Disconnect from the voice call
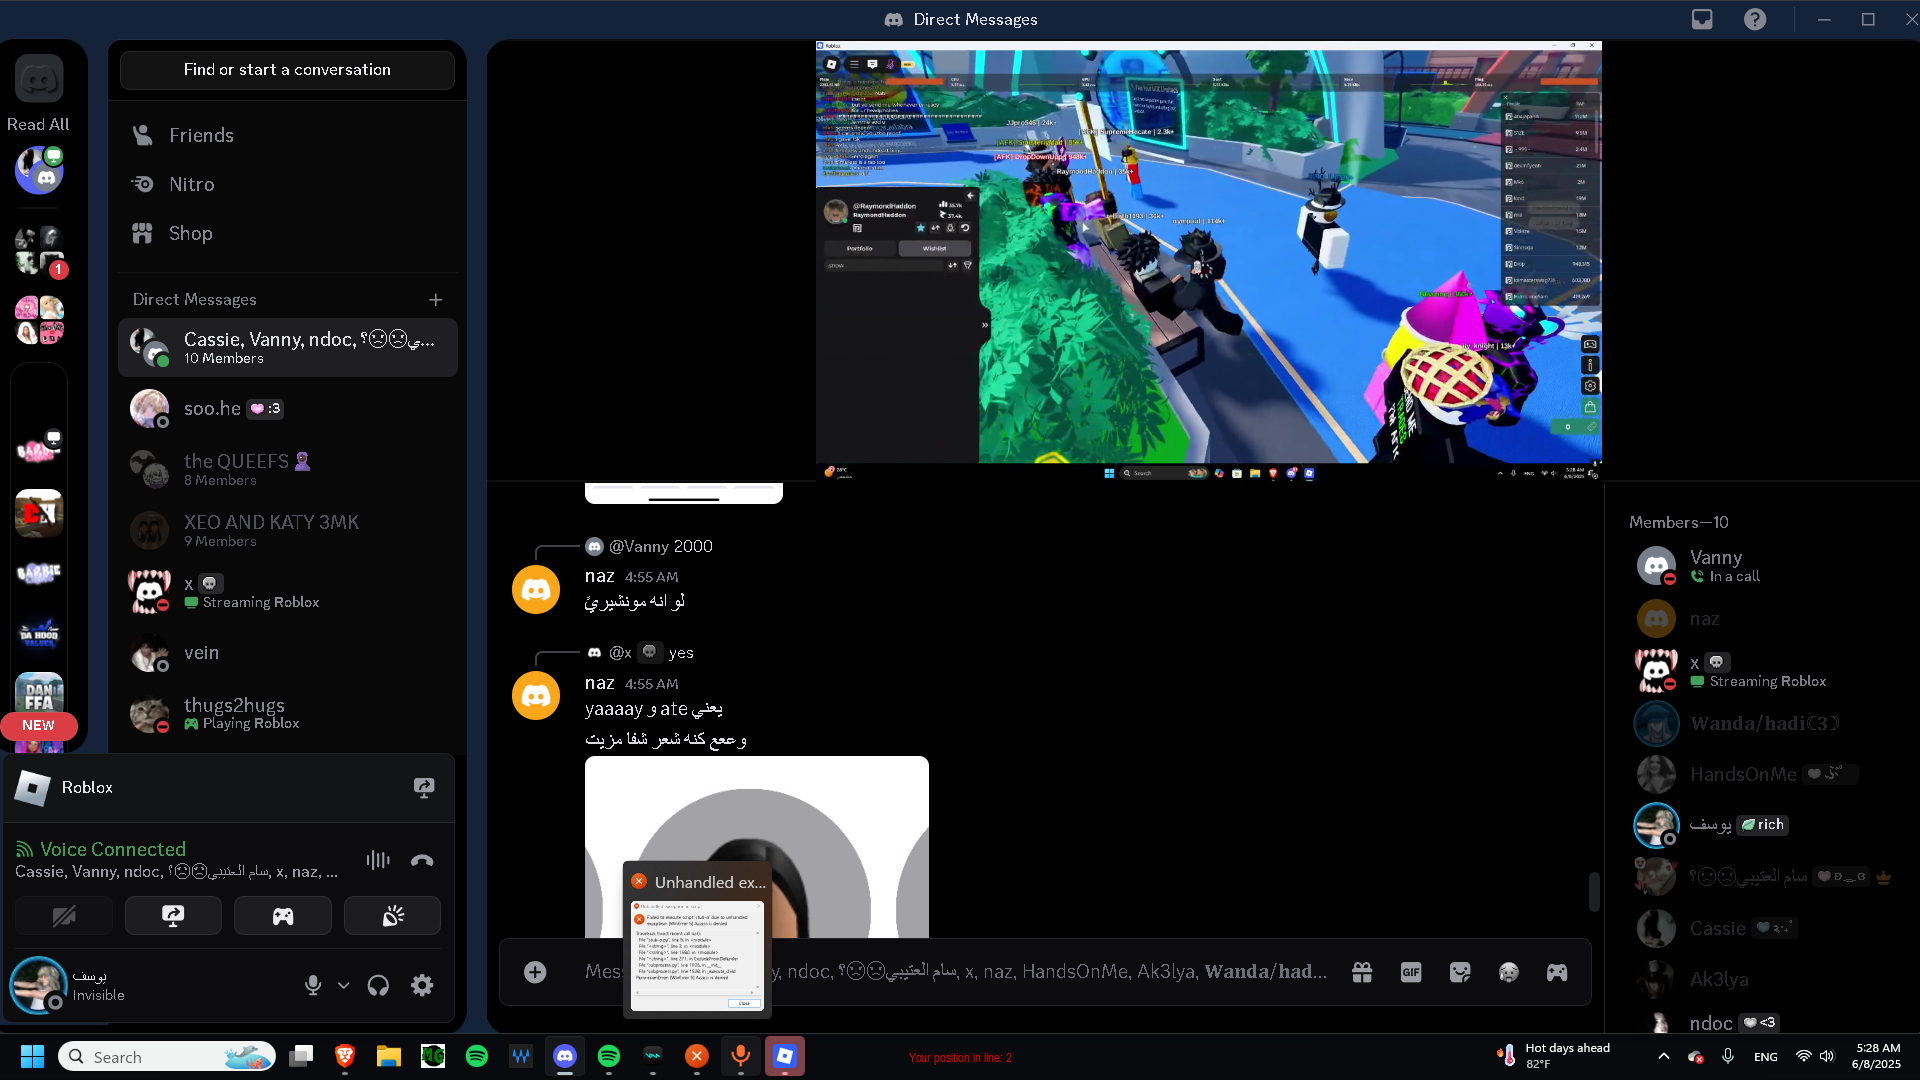 (x=422, y=860)
